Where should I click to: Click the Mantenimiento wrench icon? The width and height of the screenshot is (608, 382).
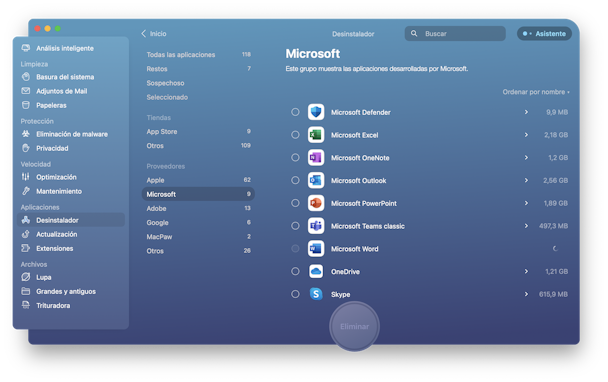(26, 191)
